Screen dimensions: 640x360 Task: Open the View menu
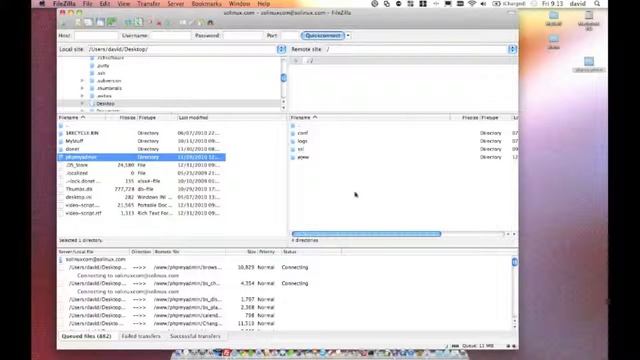coord(124,4)
